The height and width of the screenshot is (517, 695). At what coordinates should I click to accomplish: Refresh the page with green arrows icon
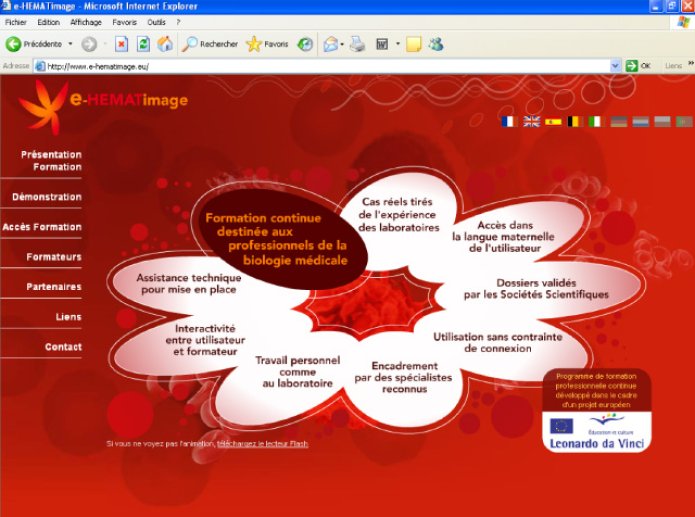tap(143, 44)
